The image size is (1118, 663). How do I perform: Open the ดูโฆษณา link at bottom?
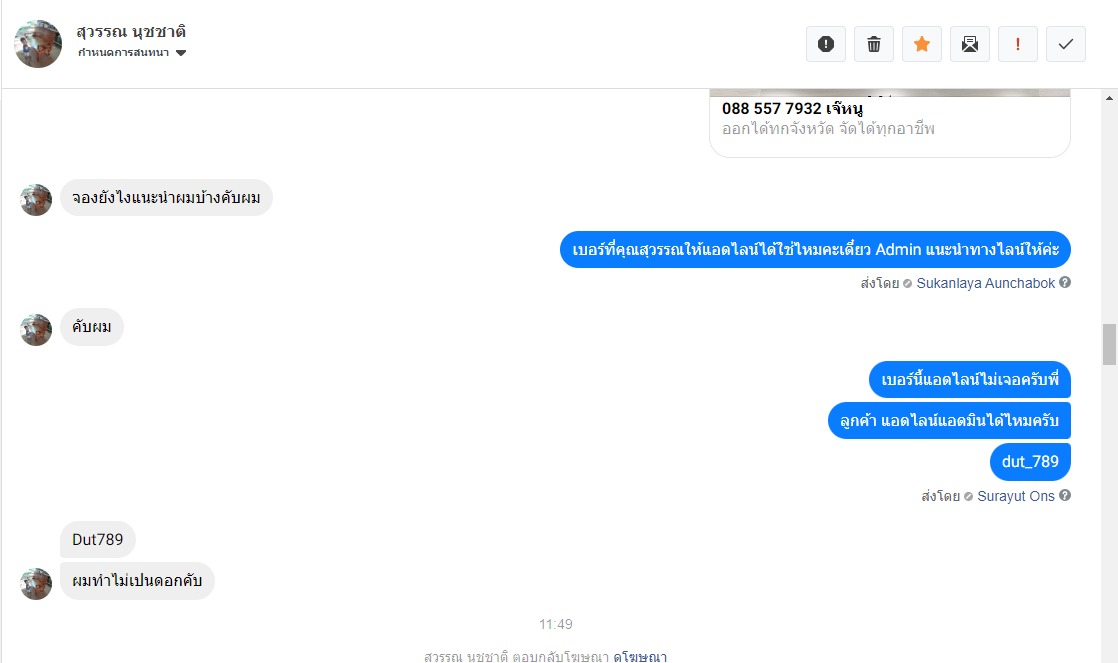(640, 657)
